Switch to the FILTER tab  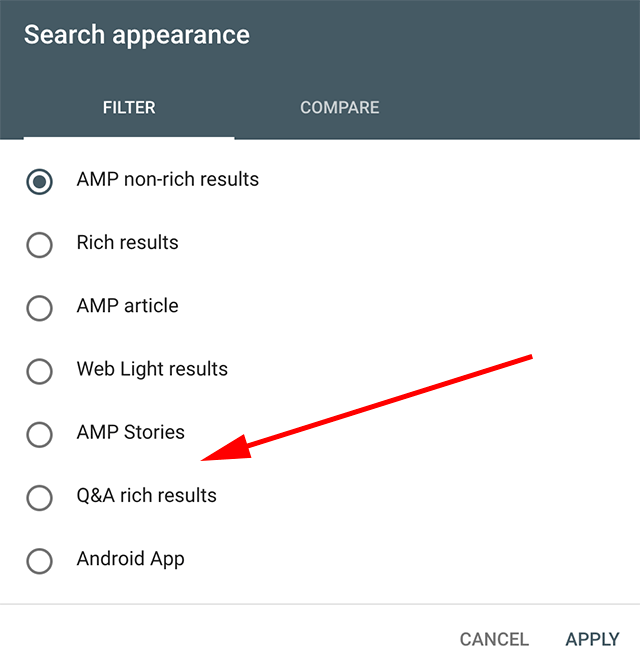[x=129, y=108]
